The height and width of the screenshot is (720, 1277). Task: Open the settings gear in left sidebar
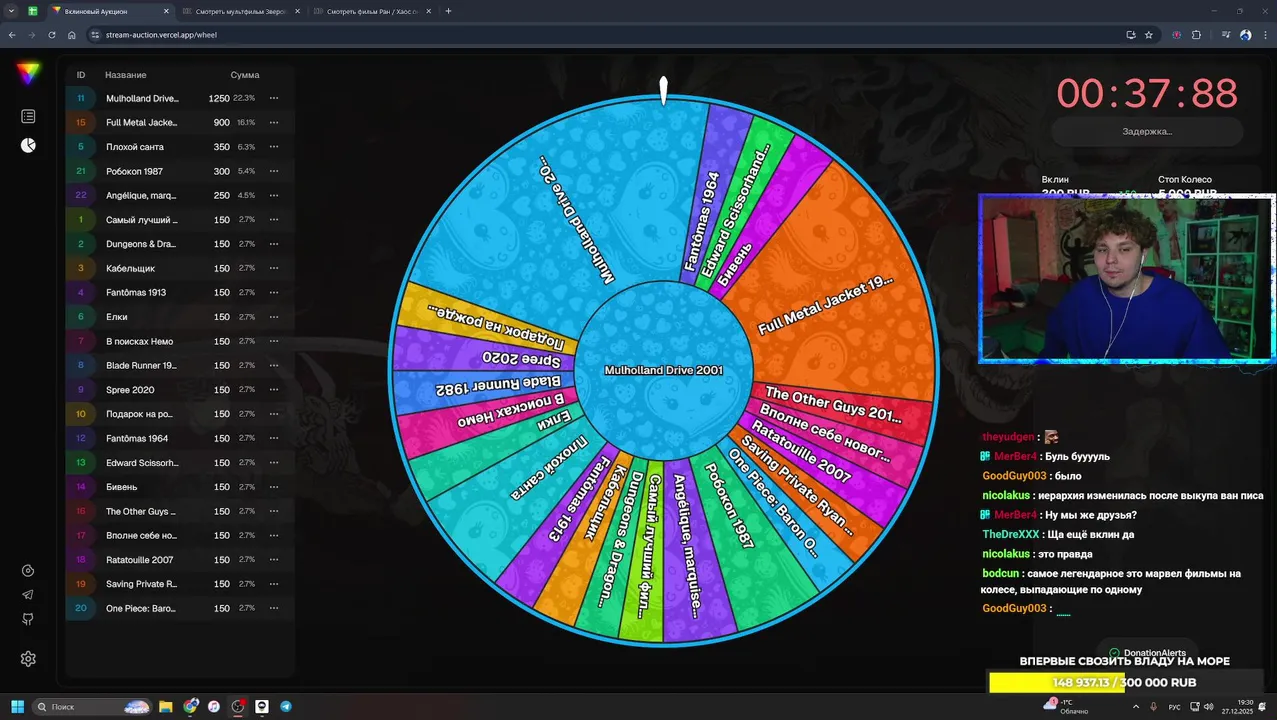pyautogui.click(x=28, y=659)
